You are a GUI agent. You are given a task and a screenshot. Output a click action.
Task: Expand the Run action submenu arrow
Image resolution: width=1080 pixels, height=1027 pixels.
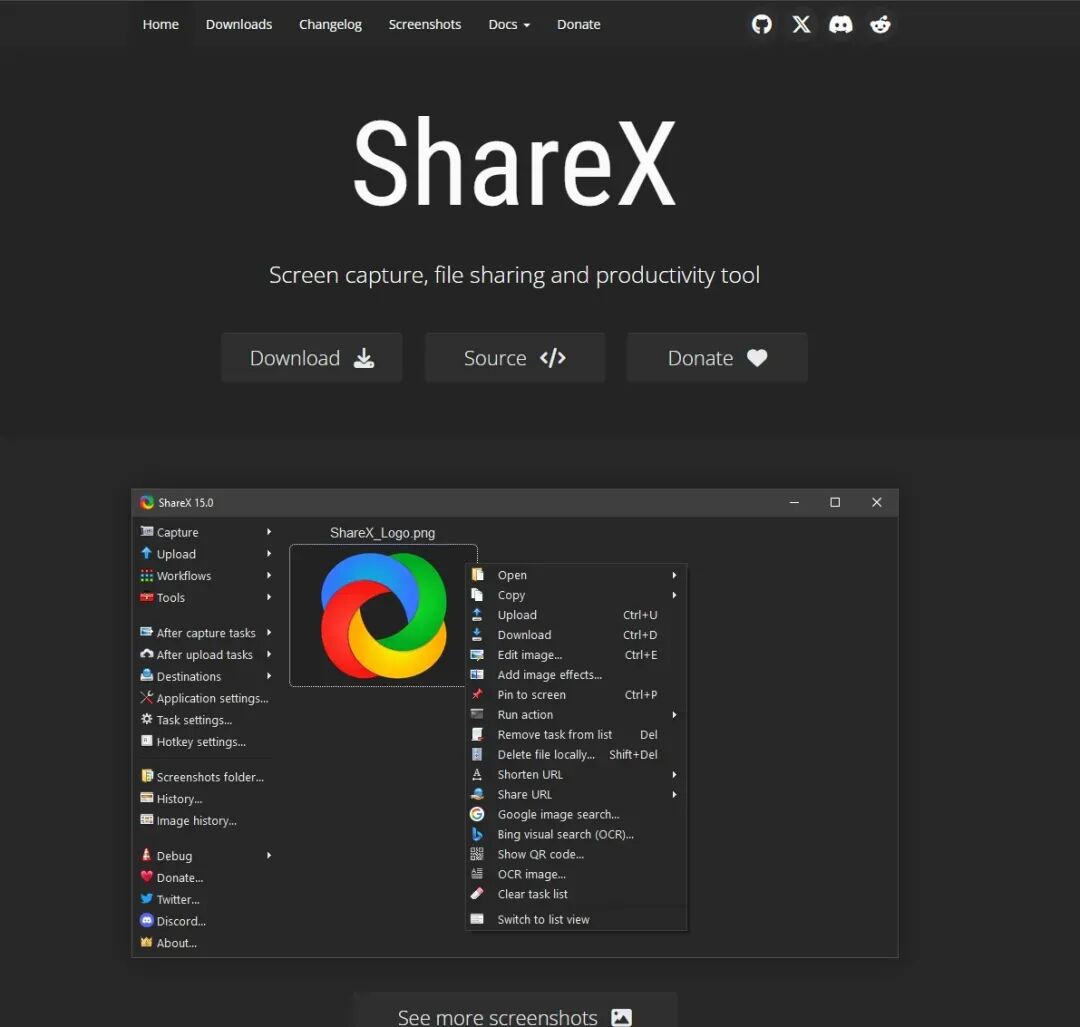674,715
